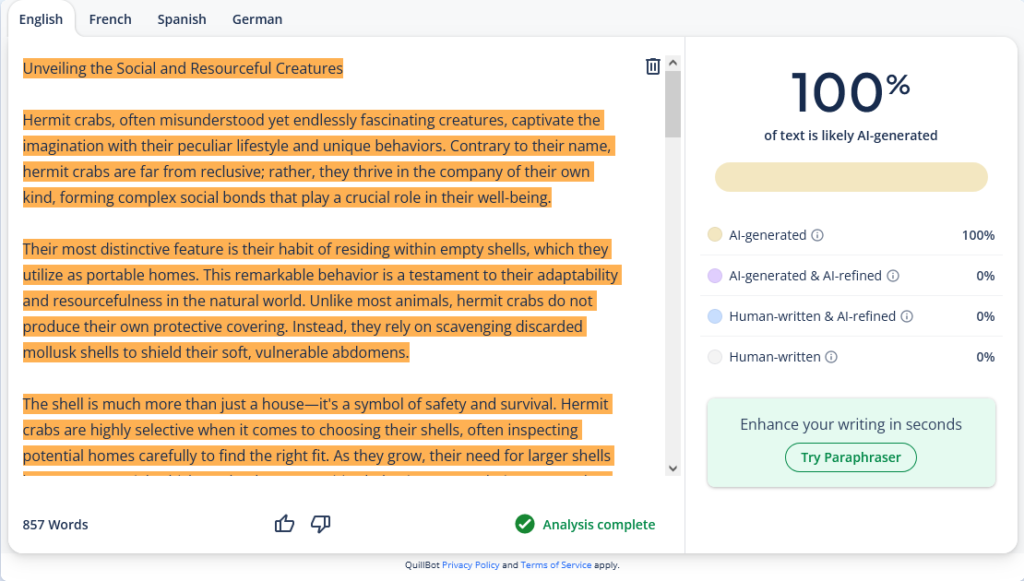
Task: Click the scrollbar up arrow
Action: [x=672, y=63]
